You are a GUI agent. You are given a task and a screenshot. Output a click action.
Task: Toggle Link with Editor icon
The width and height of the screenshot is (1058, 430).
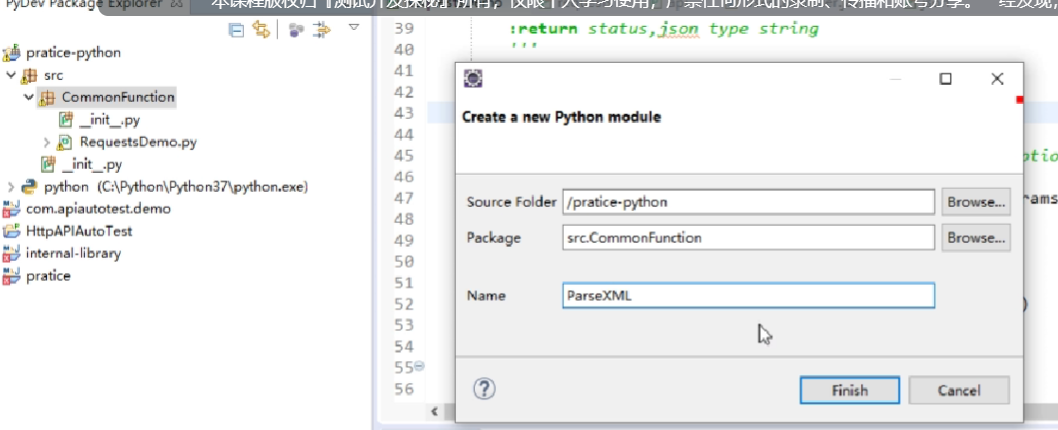(x=261, y=31)
